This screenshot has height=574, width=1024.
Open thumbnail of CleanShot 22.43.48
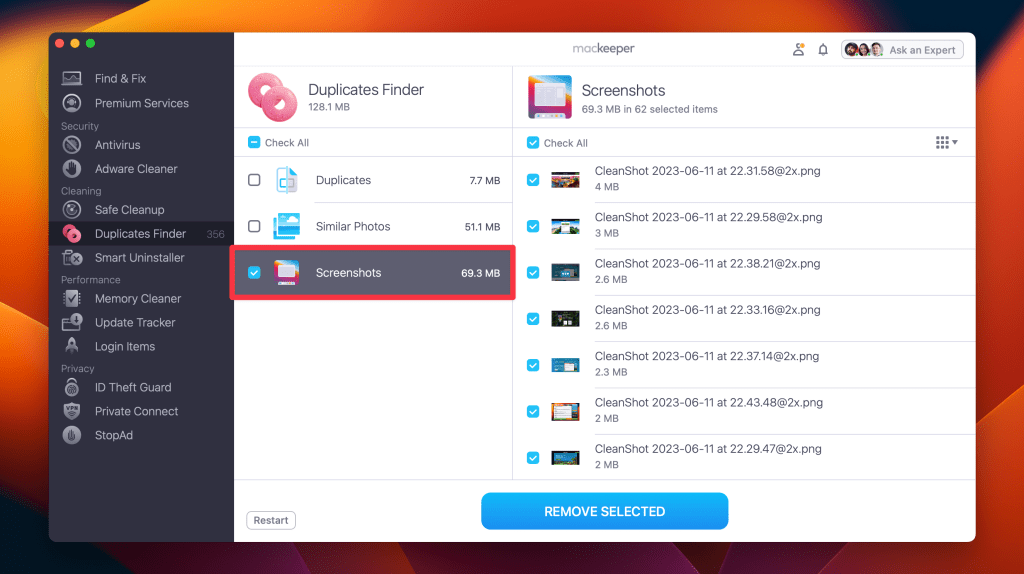tap(566, 412)
